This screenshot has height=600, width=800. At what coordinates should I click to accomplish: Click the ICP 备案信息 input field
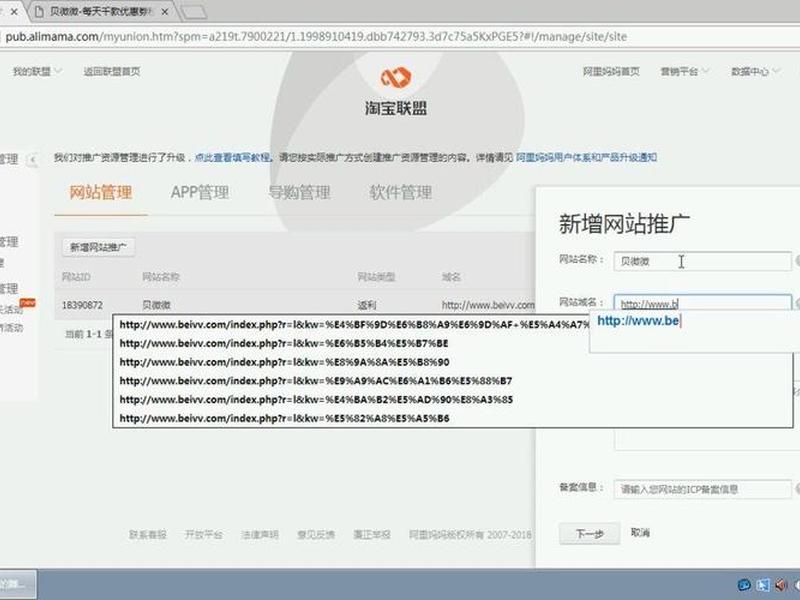click(x=702, y=489)
